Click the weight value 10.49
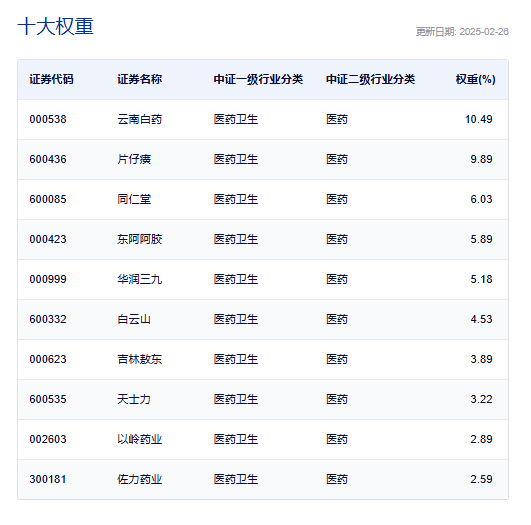531x525 pixels. [479, 120]
